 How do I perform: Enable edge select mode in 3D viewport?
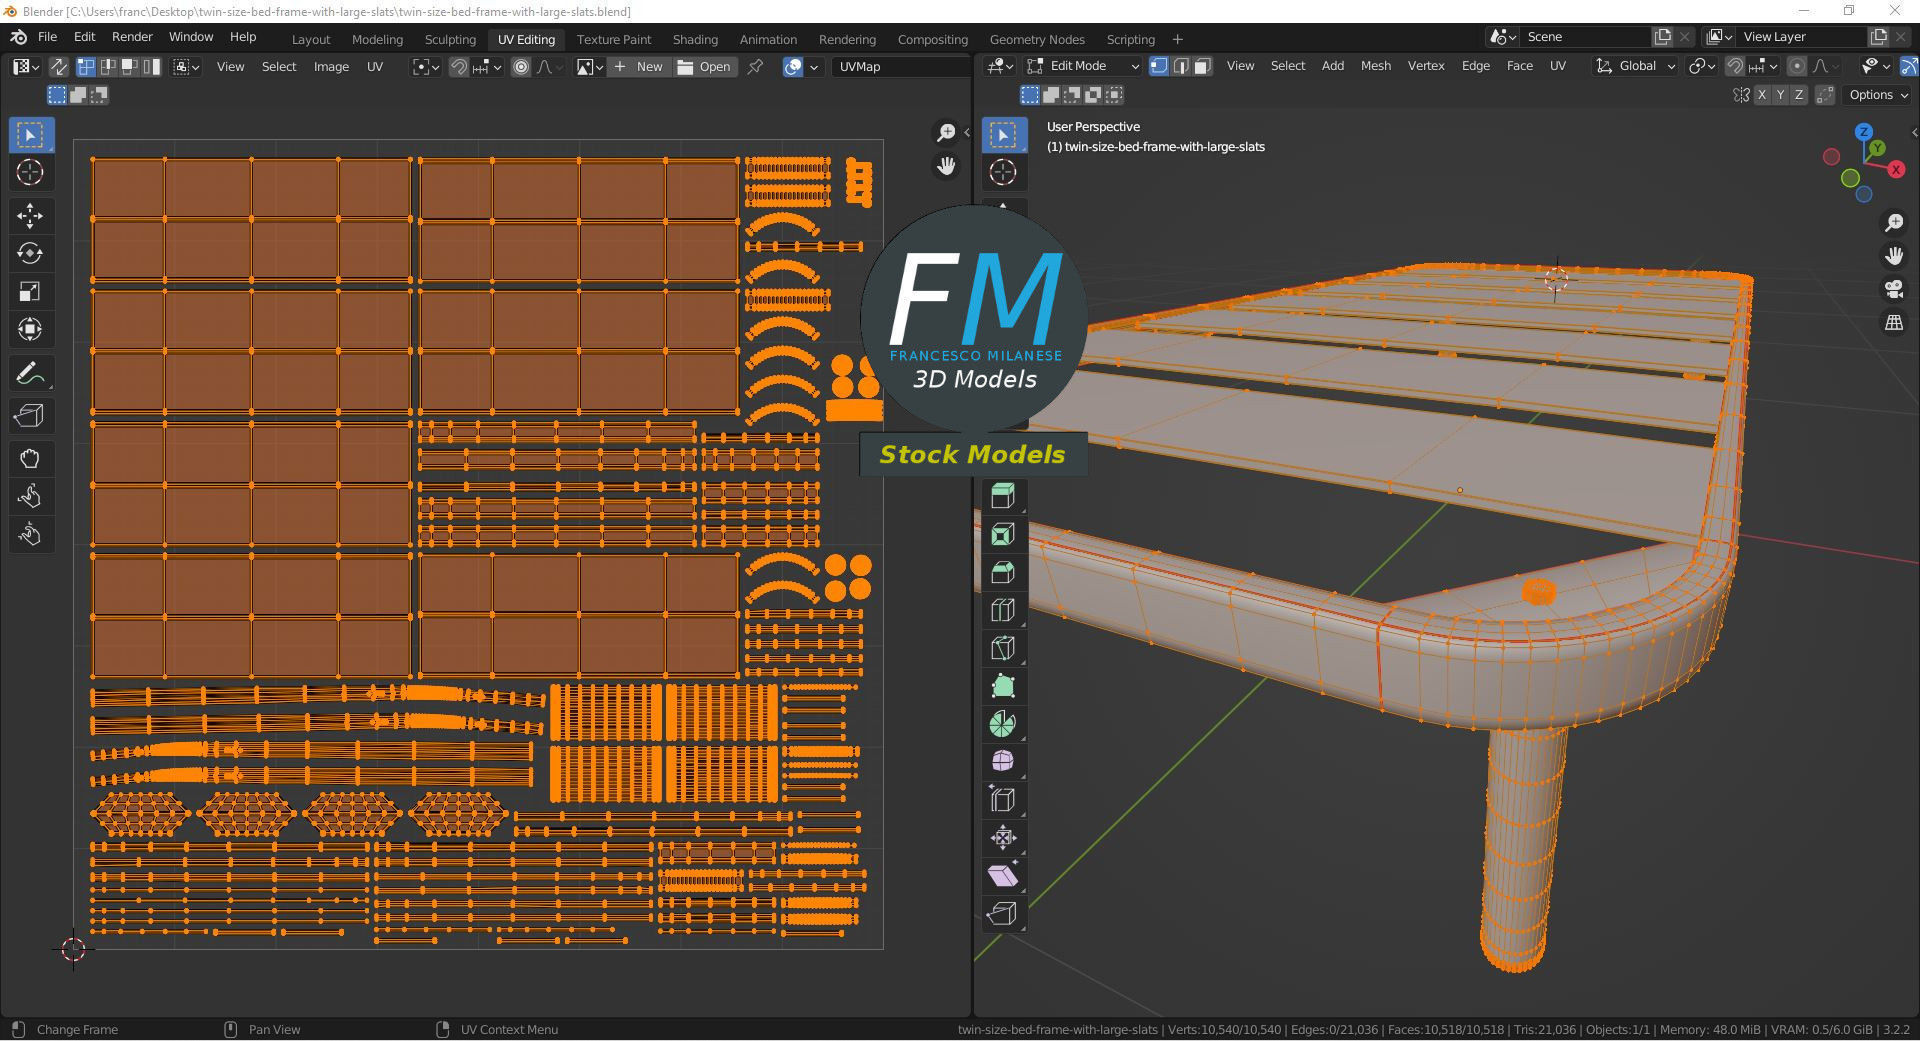tap(1181, 66)
